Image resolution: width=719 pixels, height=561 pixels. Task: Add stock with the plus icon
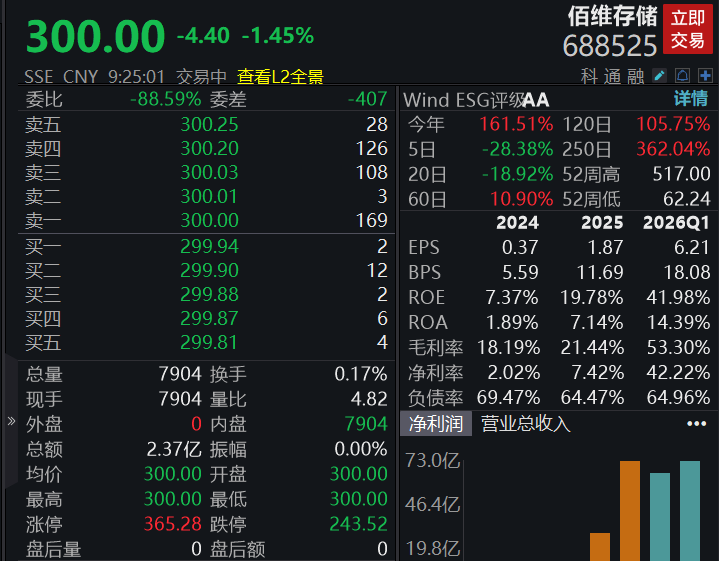click(705, 76)
